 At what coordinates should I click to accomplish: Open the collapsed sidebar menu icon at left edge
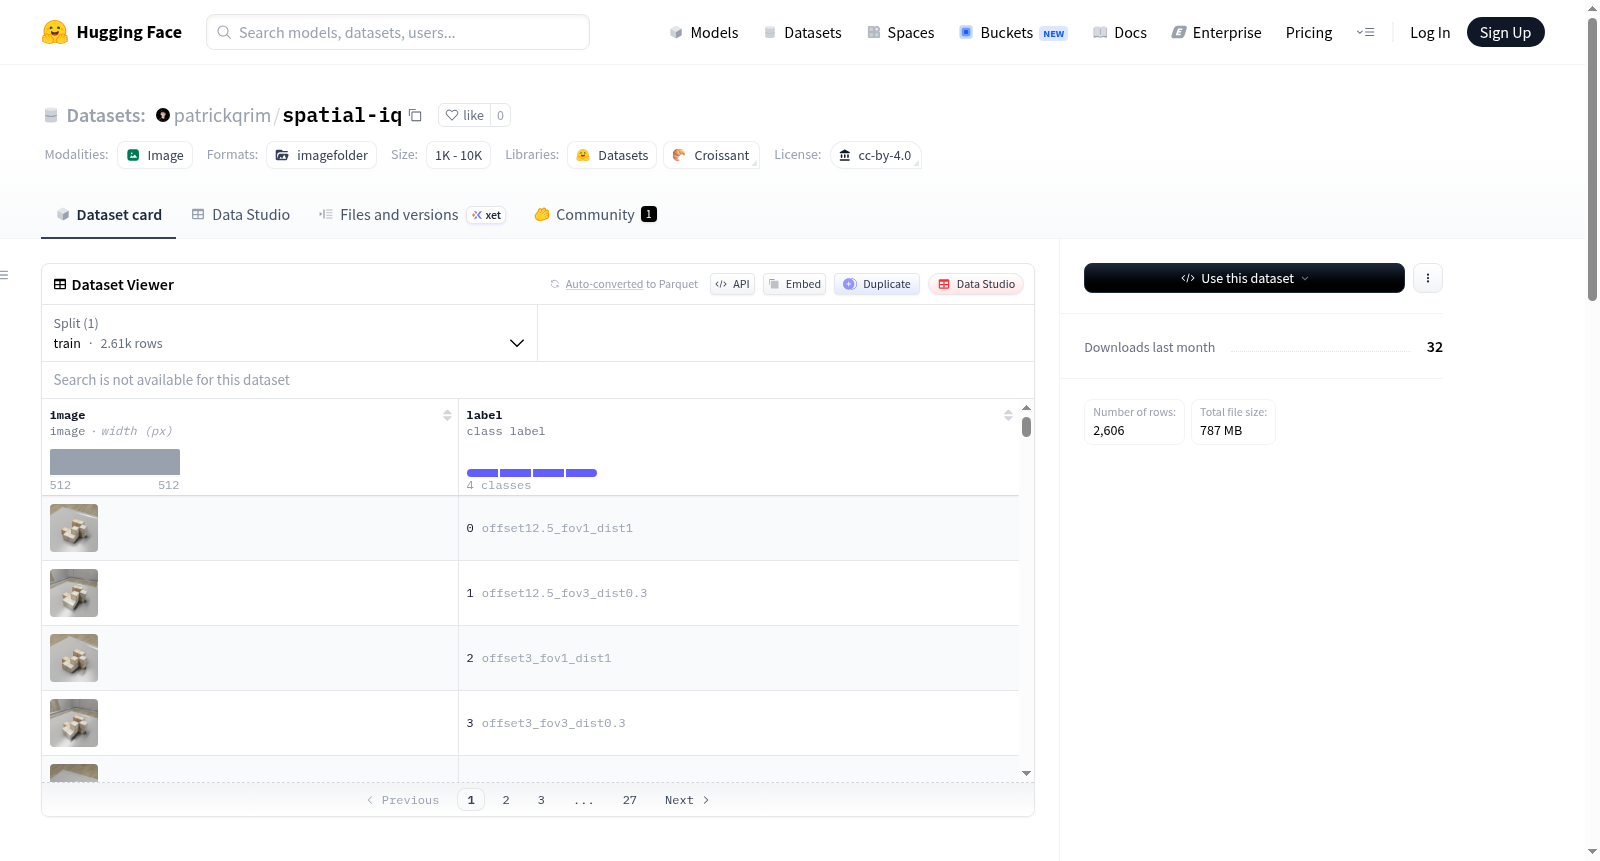click(x=4, y=275)
